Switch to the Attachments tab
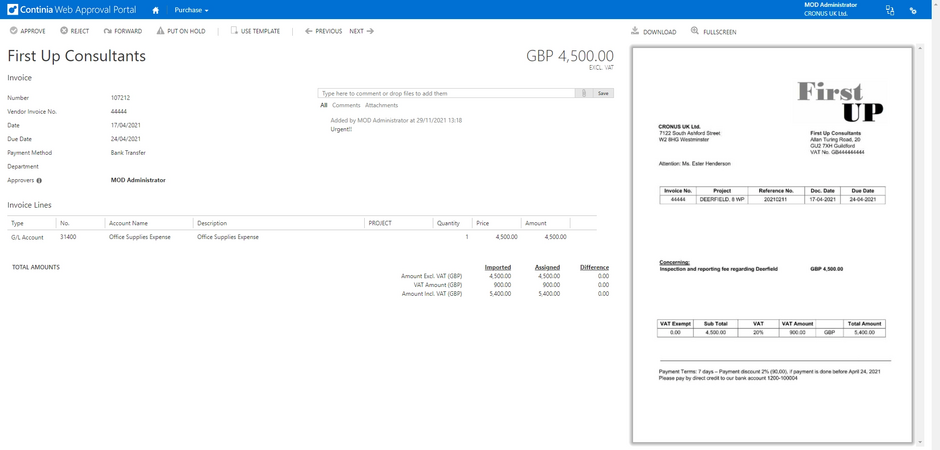The height and width of the screenshot is (450, 940). pyautogui.click(x=381, y=105)
